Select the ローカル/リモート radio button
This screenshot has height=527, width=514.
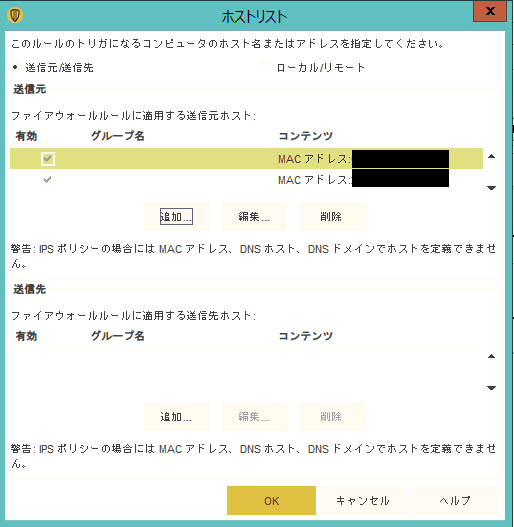click(265, 68)
